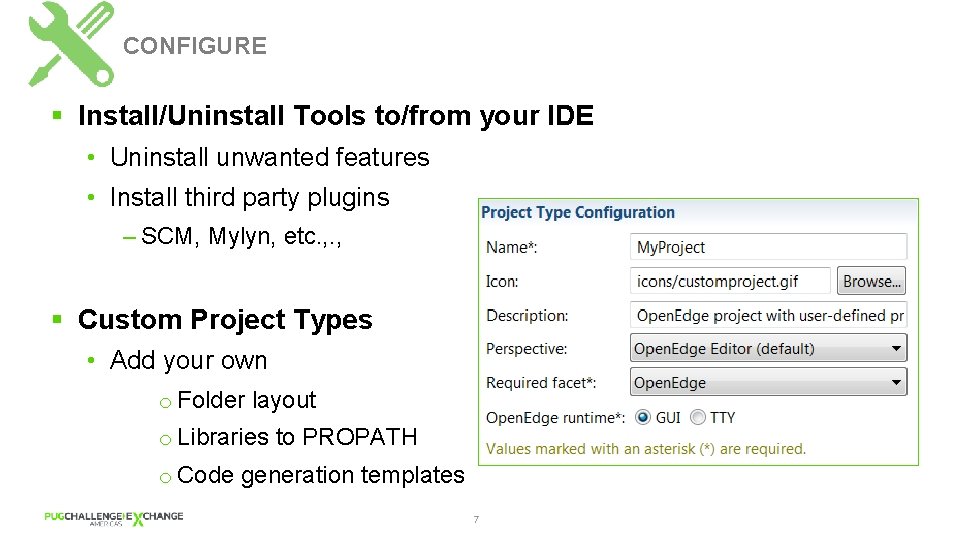Click the CONFIGURE slide title
The height and width of the screenshot is (540, 960).
[195, 46]
